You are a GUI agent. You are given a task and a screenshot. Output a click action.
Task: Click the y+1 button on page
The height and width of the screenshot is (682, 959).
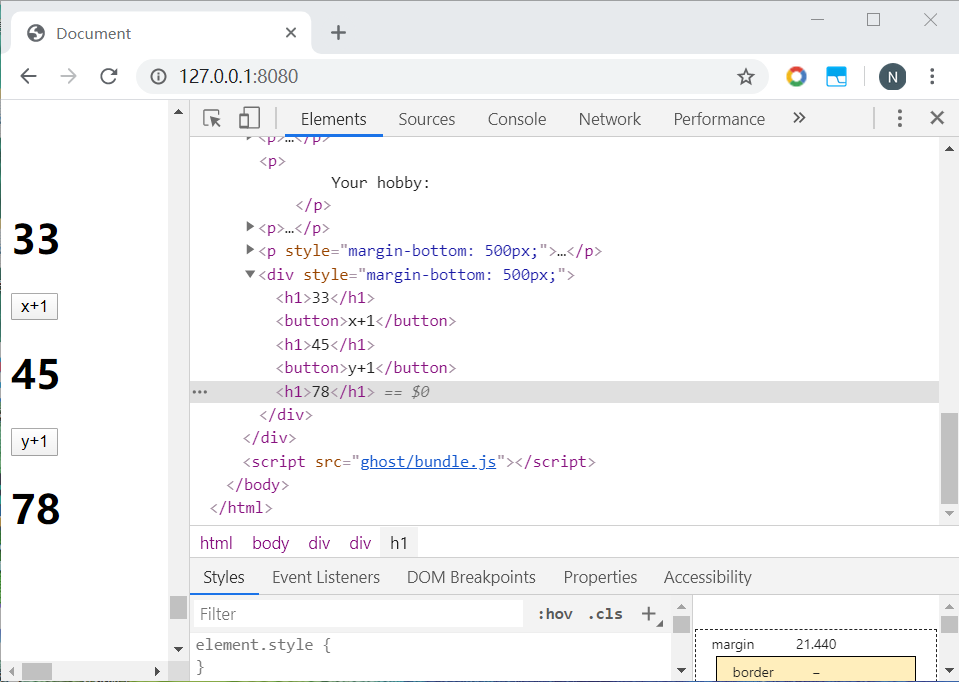[34, 442]
